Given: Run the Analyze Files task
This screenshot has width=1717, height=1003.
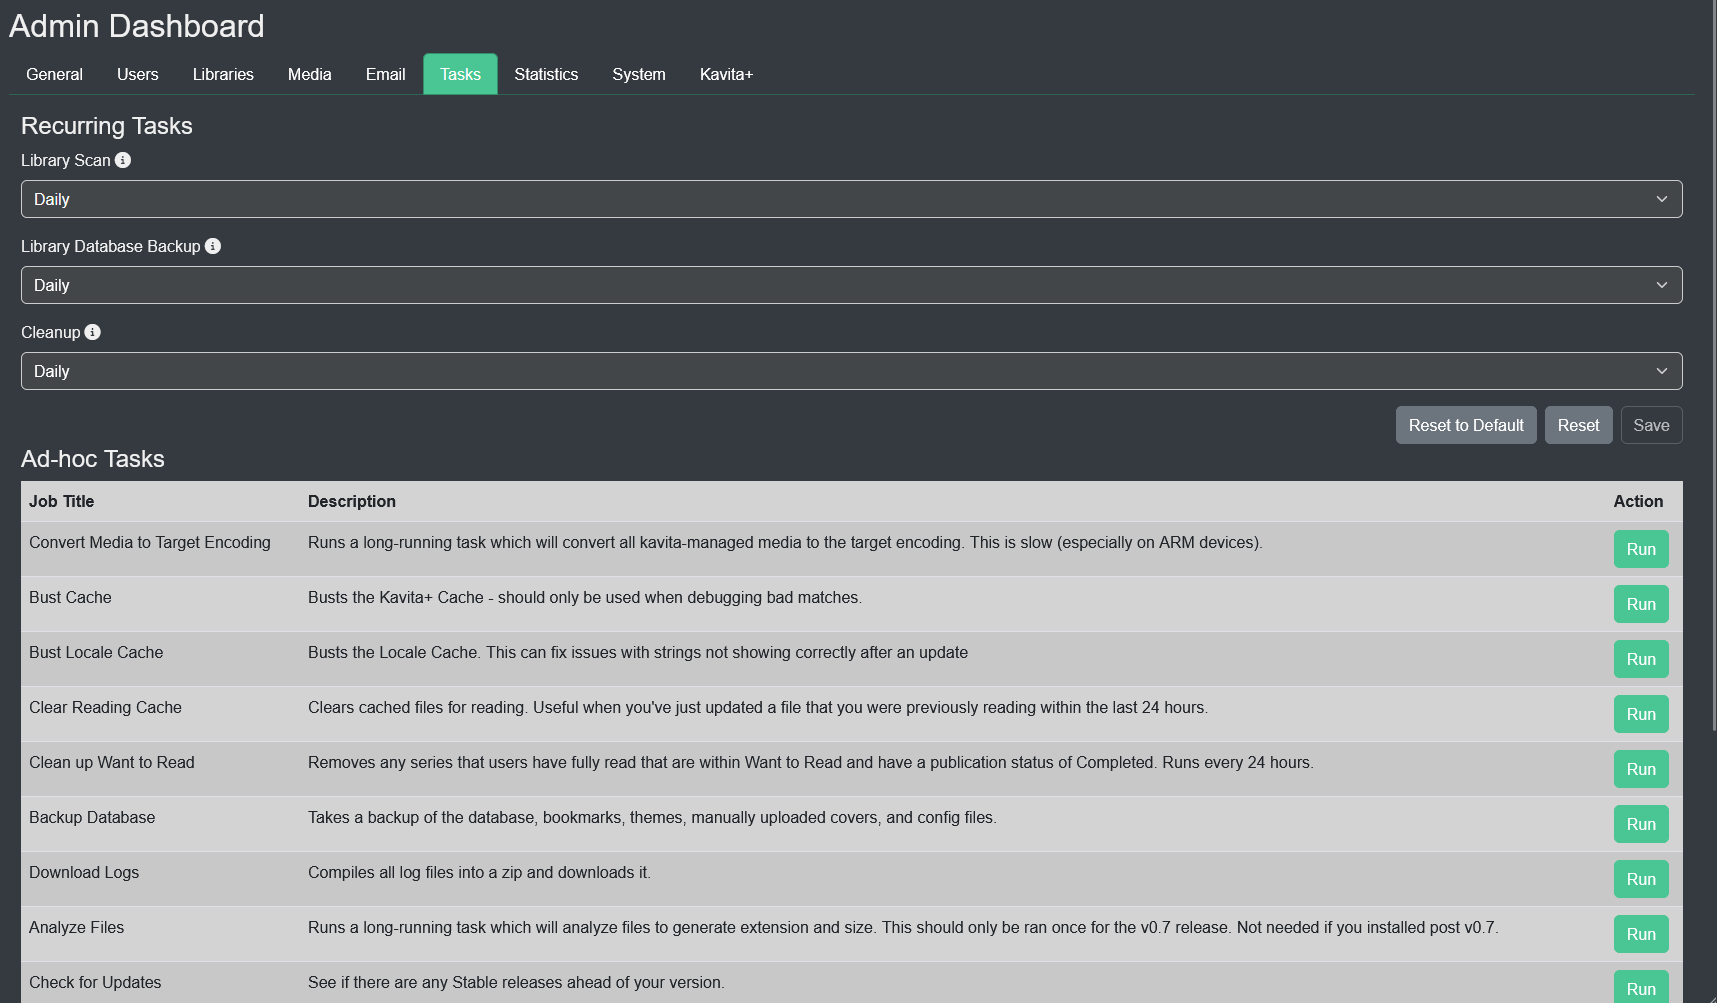Looking at the screenshot, I should 1640,934.
